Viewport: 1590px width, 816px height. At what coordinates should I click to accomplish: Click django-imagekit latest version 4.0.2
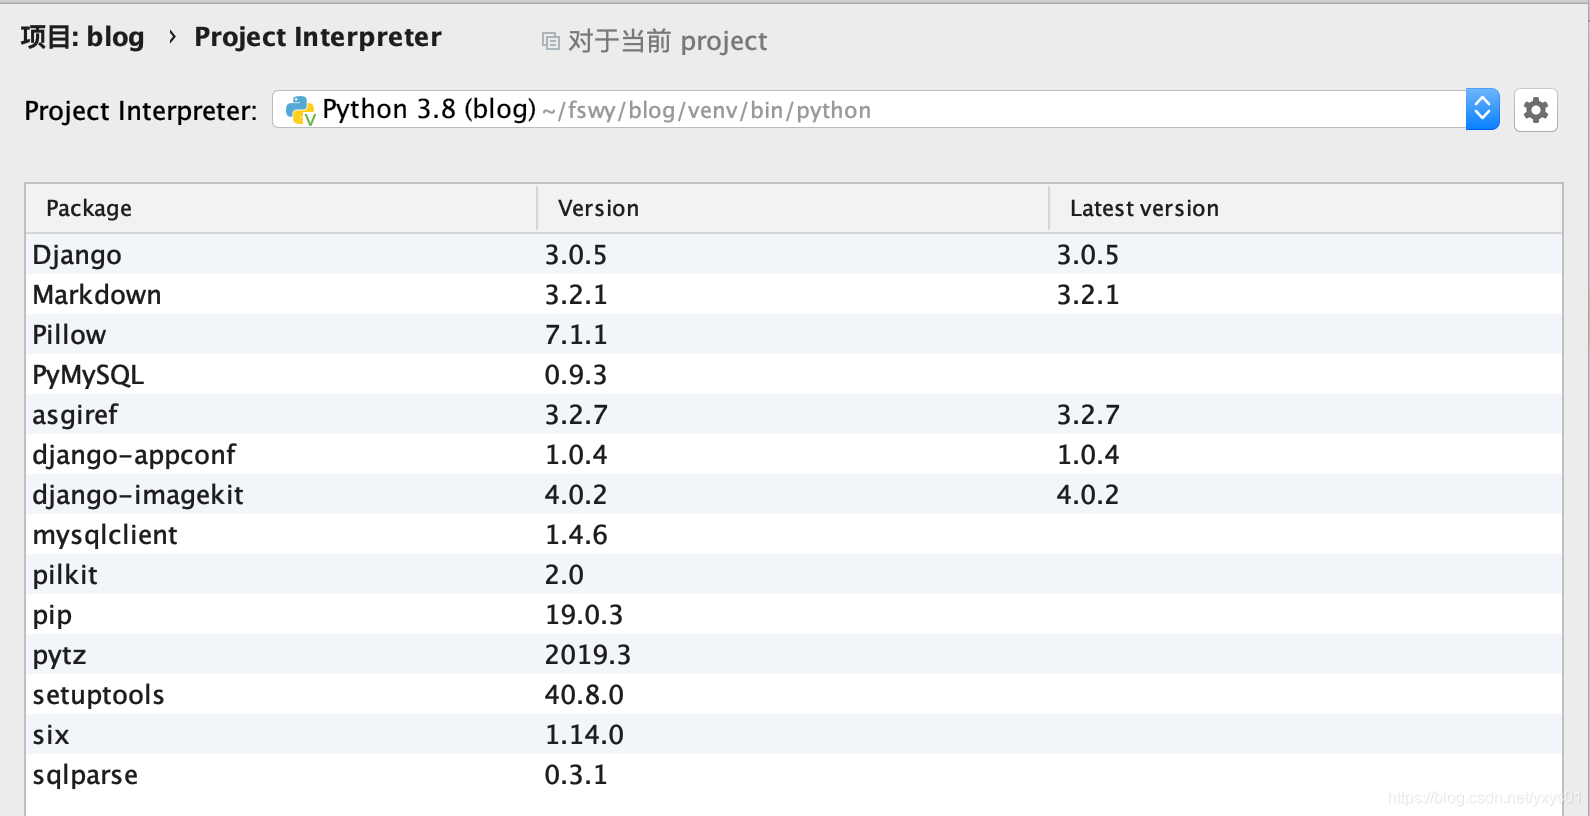pos(1088,495)
